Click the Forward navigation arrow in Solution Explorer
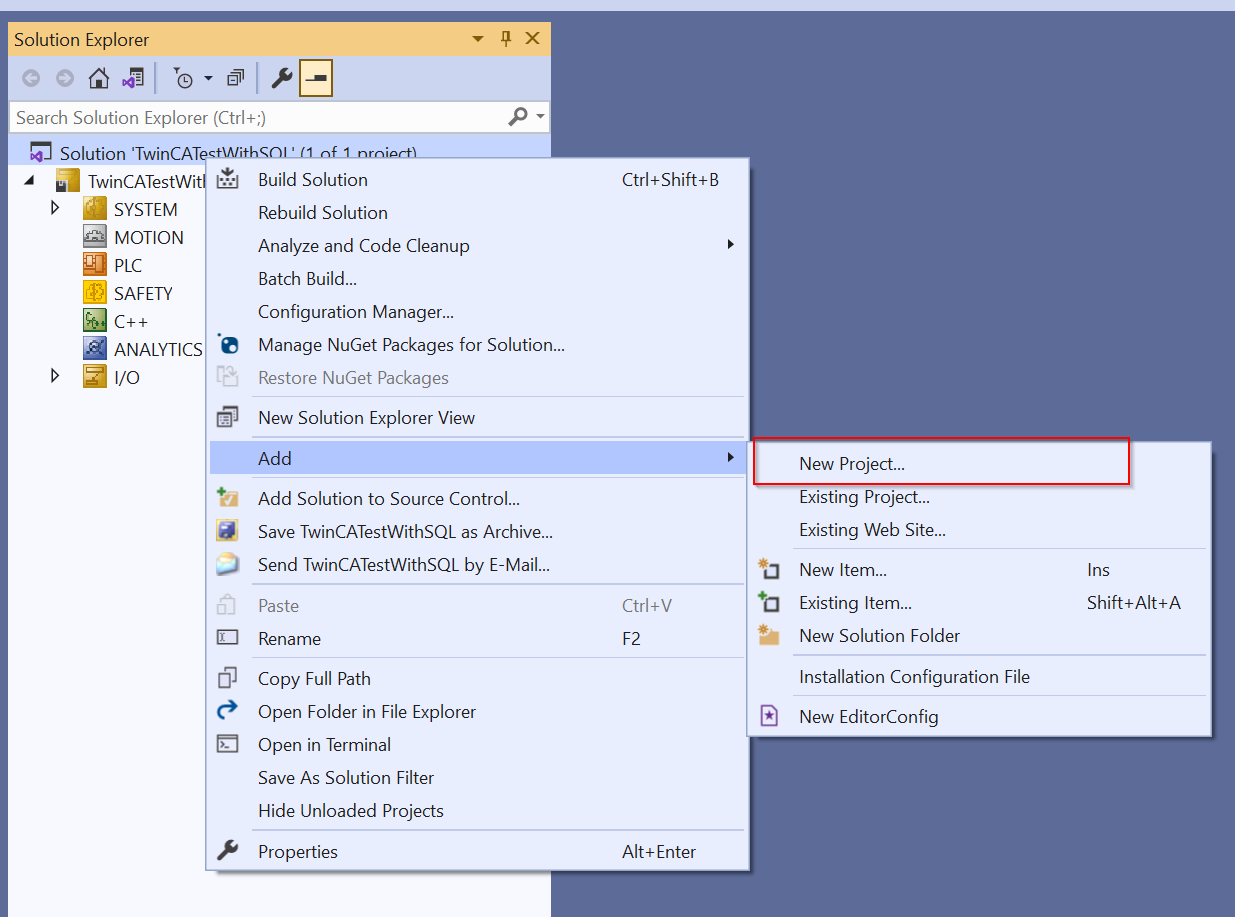The height and width of the screenshot is (917, 1235). click(x=65, y=78)
